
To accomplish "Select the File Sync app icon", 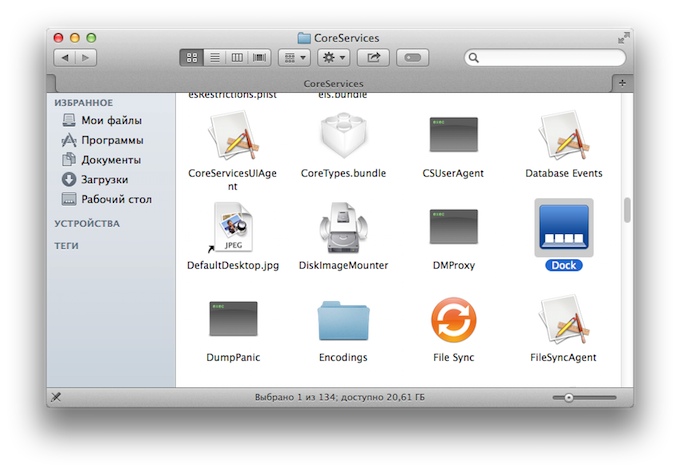I will click(x=453, y=321).
